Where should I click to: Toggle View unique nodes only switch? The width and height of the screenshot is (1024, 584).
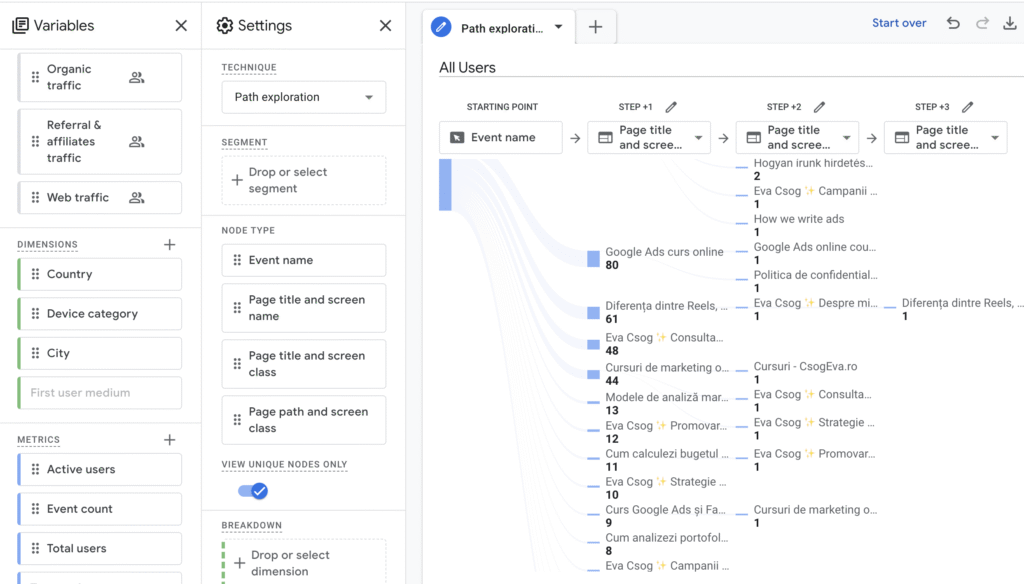pyautogui.click(x=253, y=491)
